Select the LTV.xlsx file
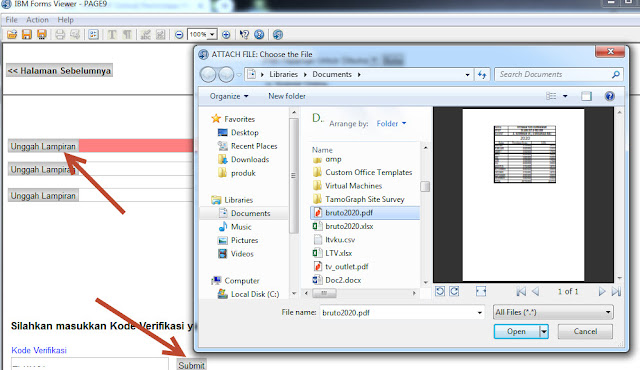The height and width of the screenshot is (370, 640). (x=338, y=253)
